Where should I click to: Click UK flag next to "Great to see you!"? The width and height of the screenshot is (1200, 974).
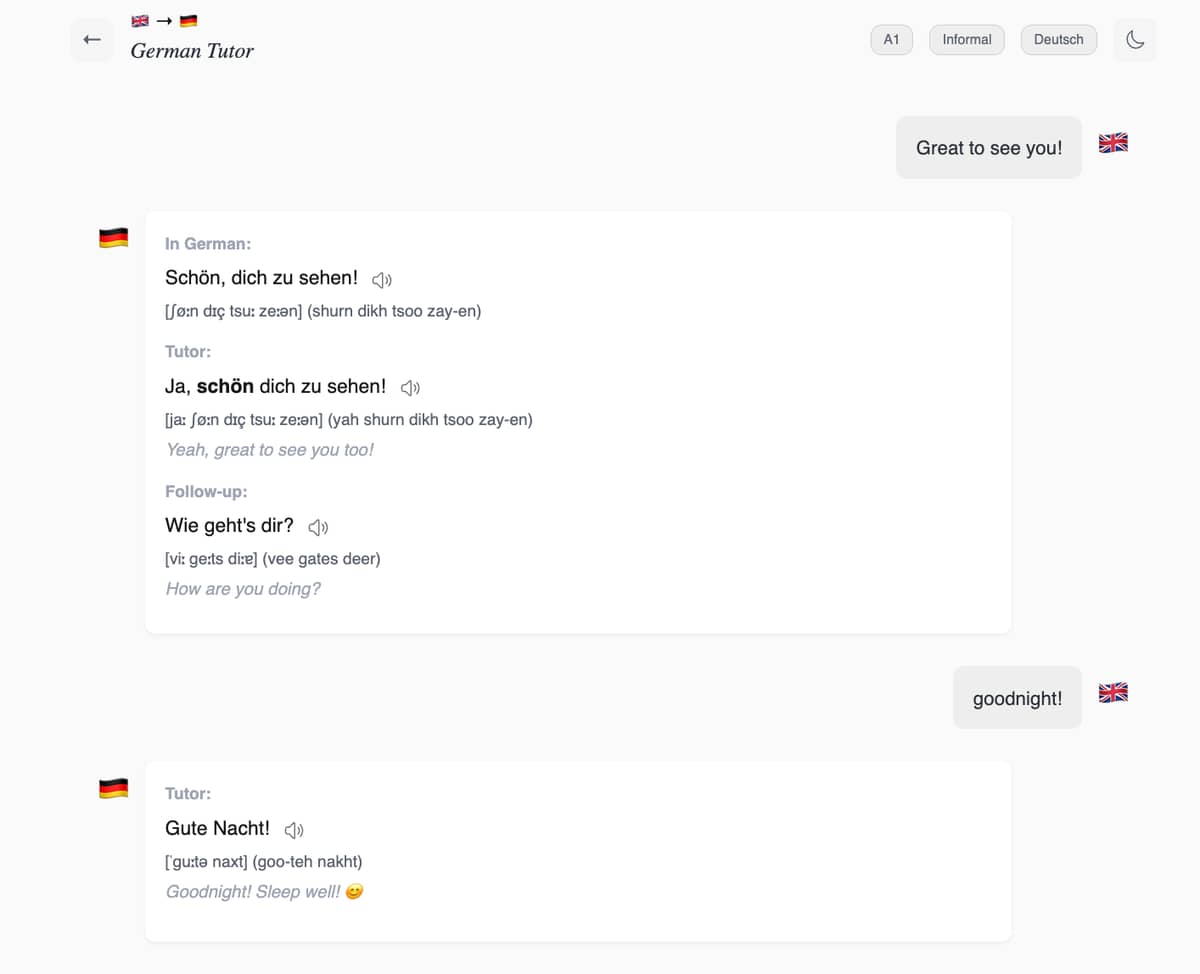point(1113,143)
